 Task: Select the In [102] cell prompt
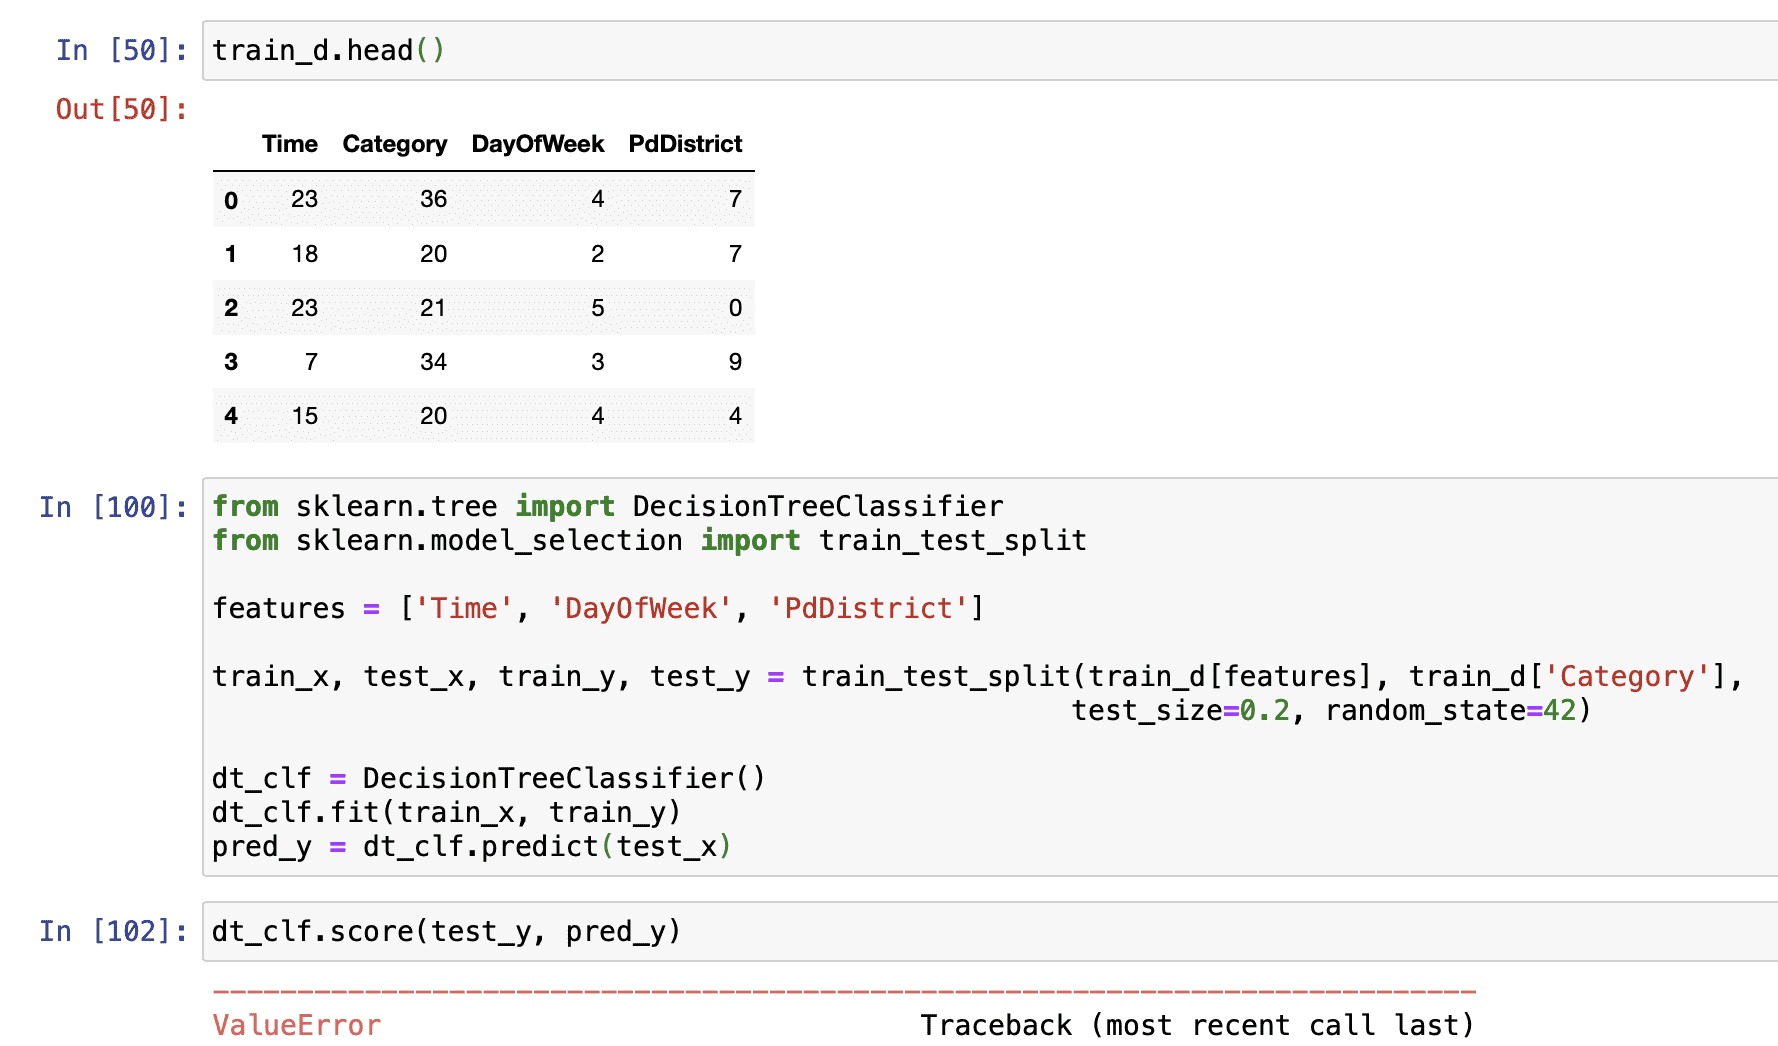point(113,932)
